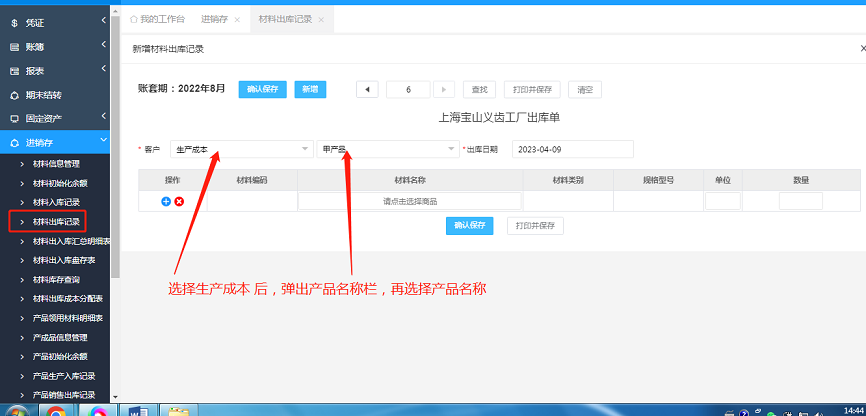Open 材料库存查询 in the sidebar
The height and width of the screenshot is (416, 866).
tap(56, 280)
